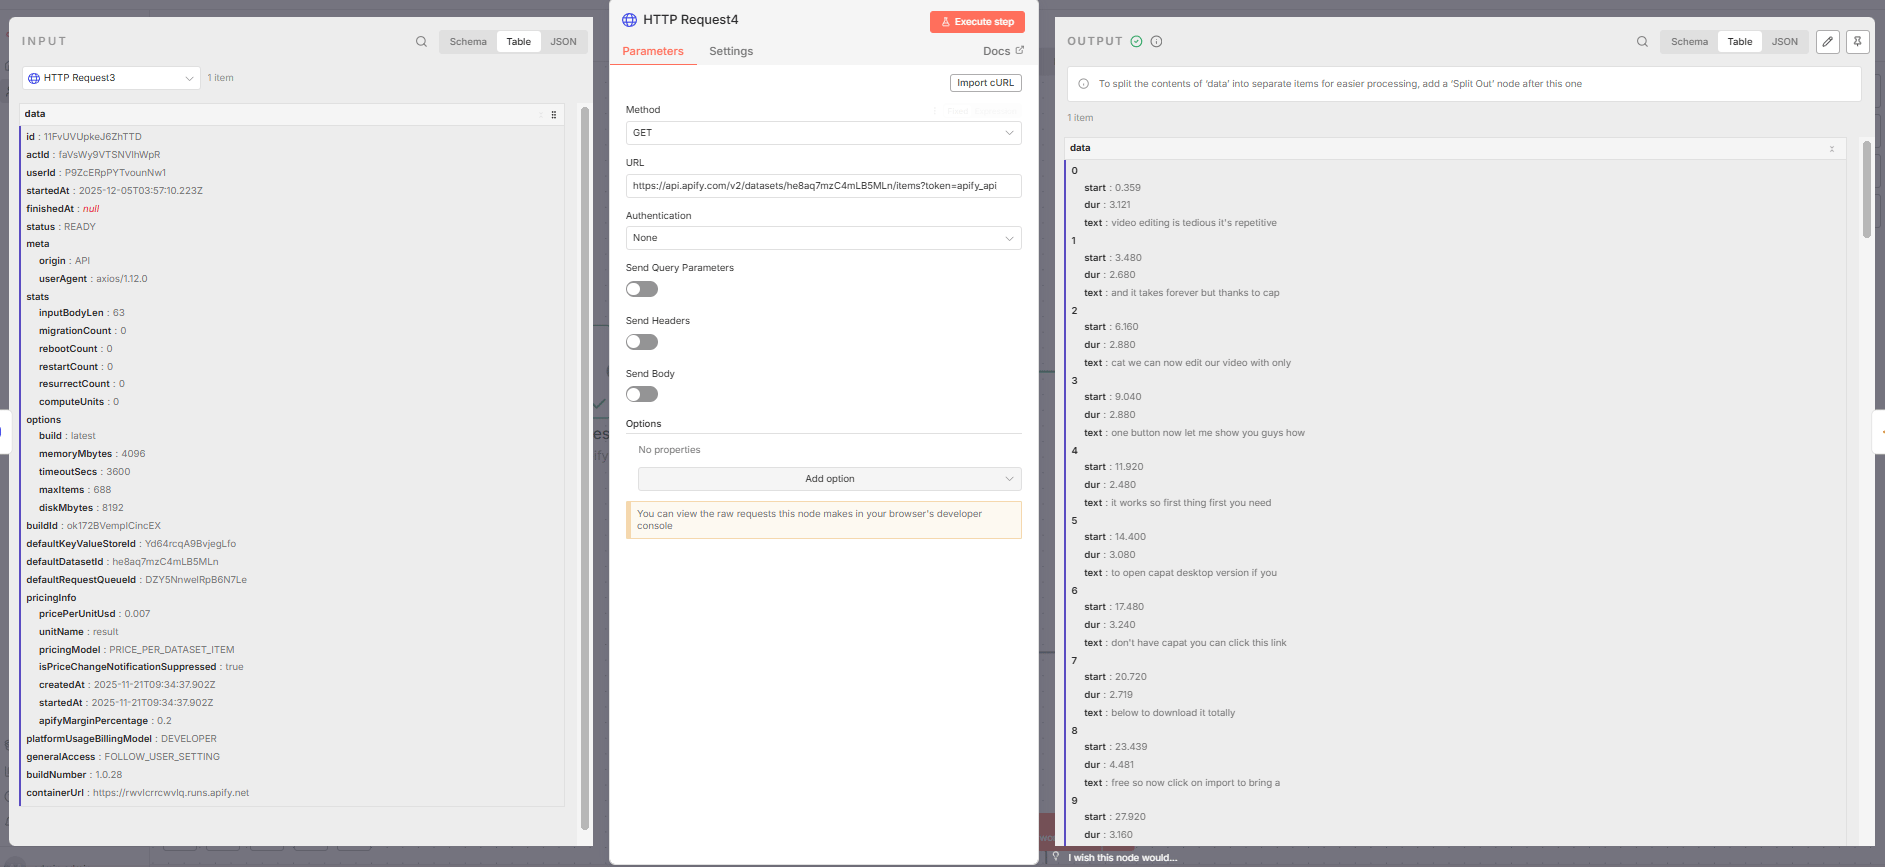Click the output info icon
This screenshot has width=1885, height=867.
tap(1156, 42)
